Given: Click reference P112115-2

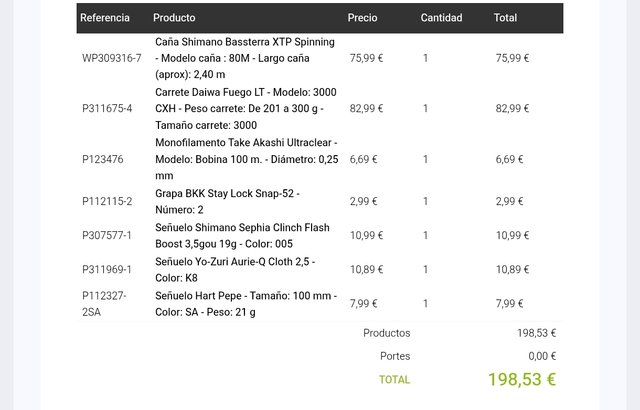Looking at the screenshot, I should pos(107,202).
